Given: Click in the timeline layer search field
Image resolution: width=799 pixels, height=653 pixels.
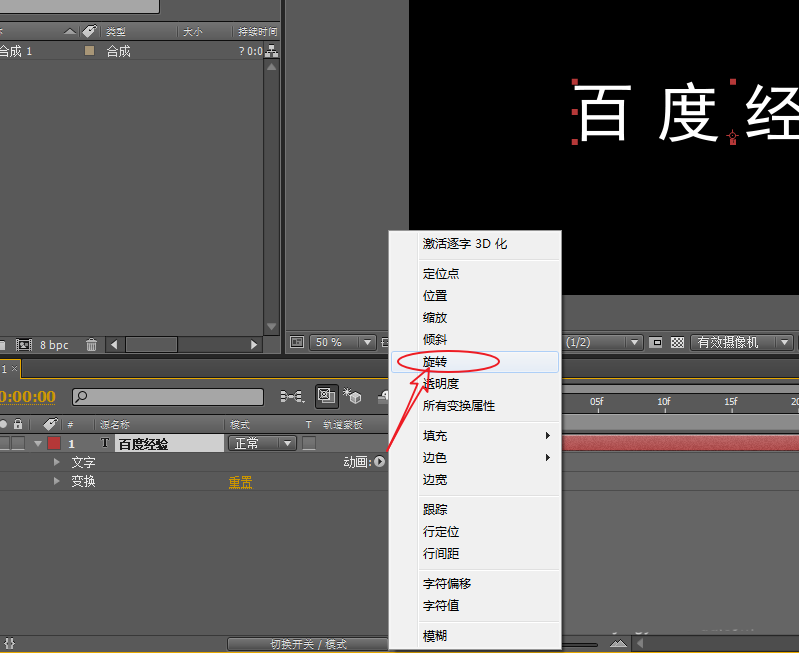Looking at the screenshot, I should tap(168, 397).
